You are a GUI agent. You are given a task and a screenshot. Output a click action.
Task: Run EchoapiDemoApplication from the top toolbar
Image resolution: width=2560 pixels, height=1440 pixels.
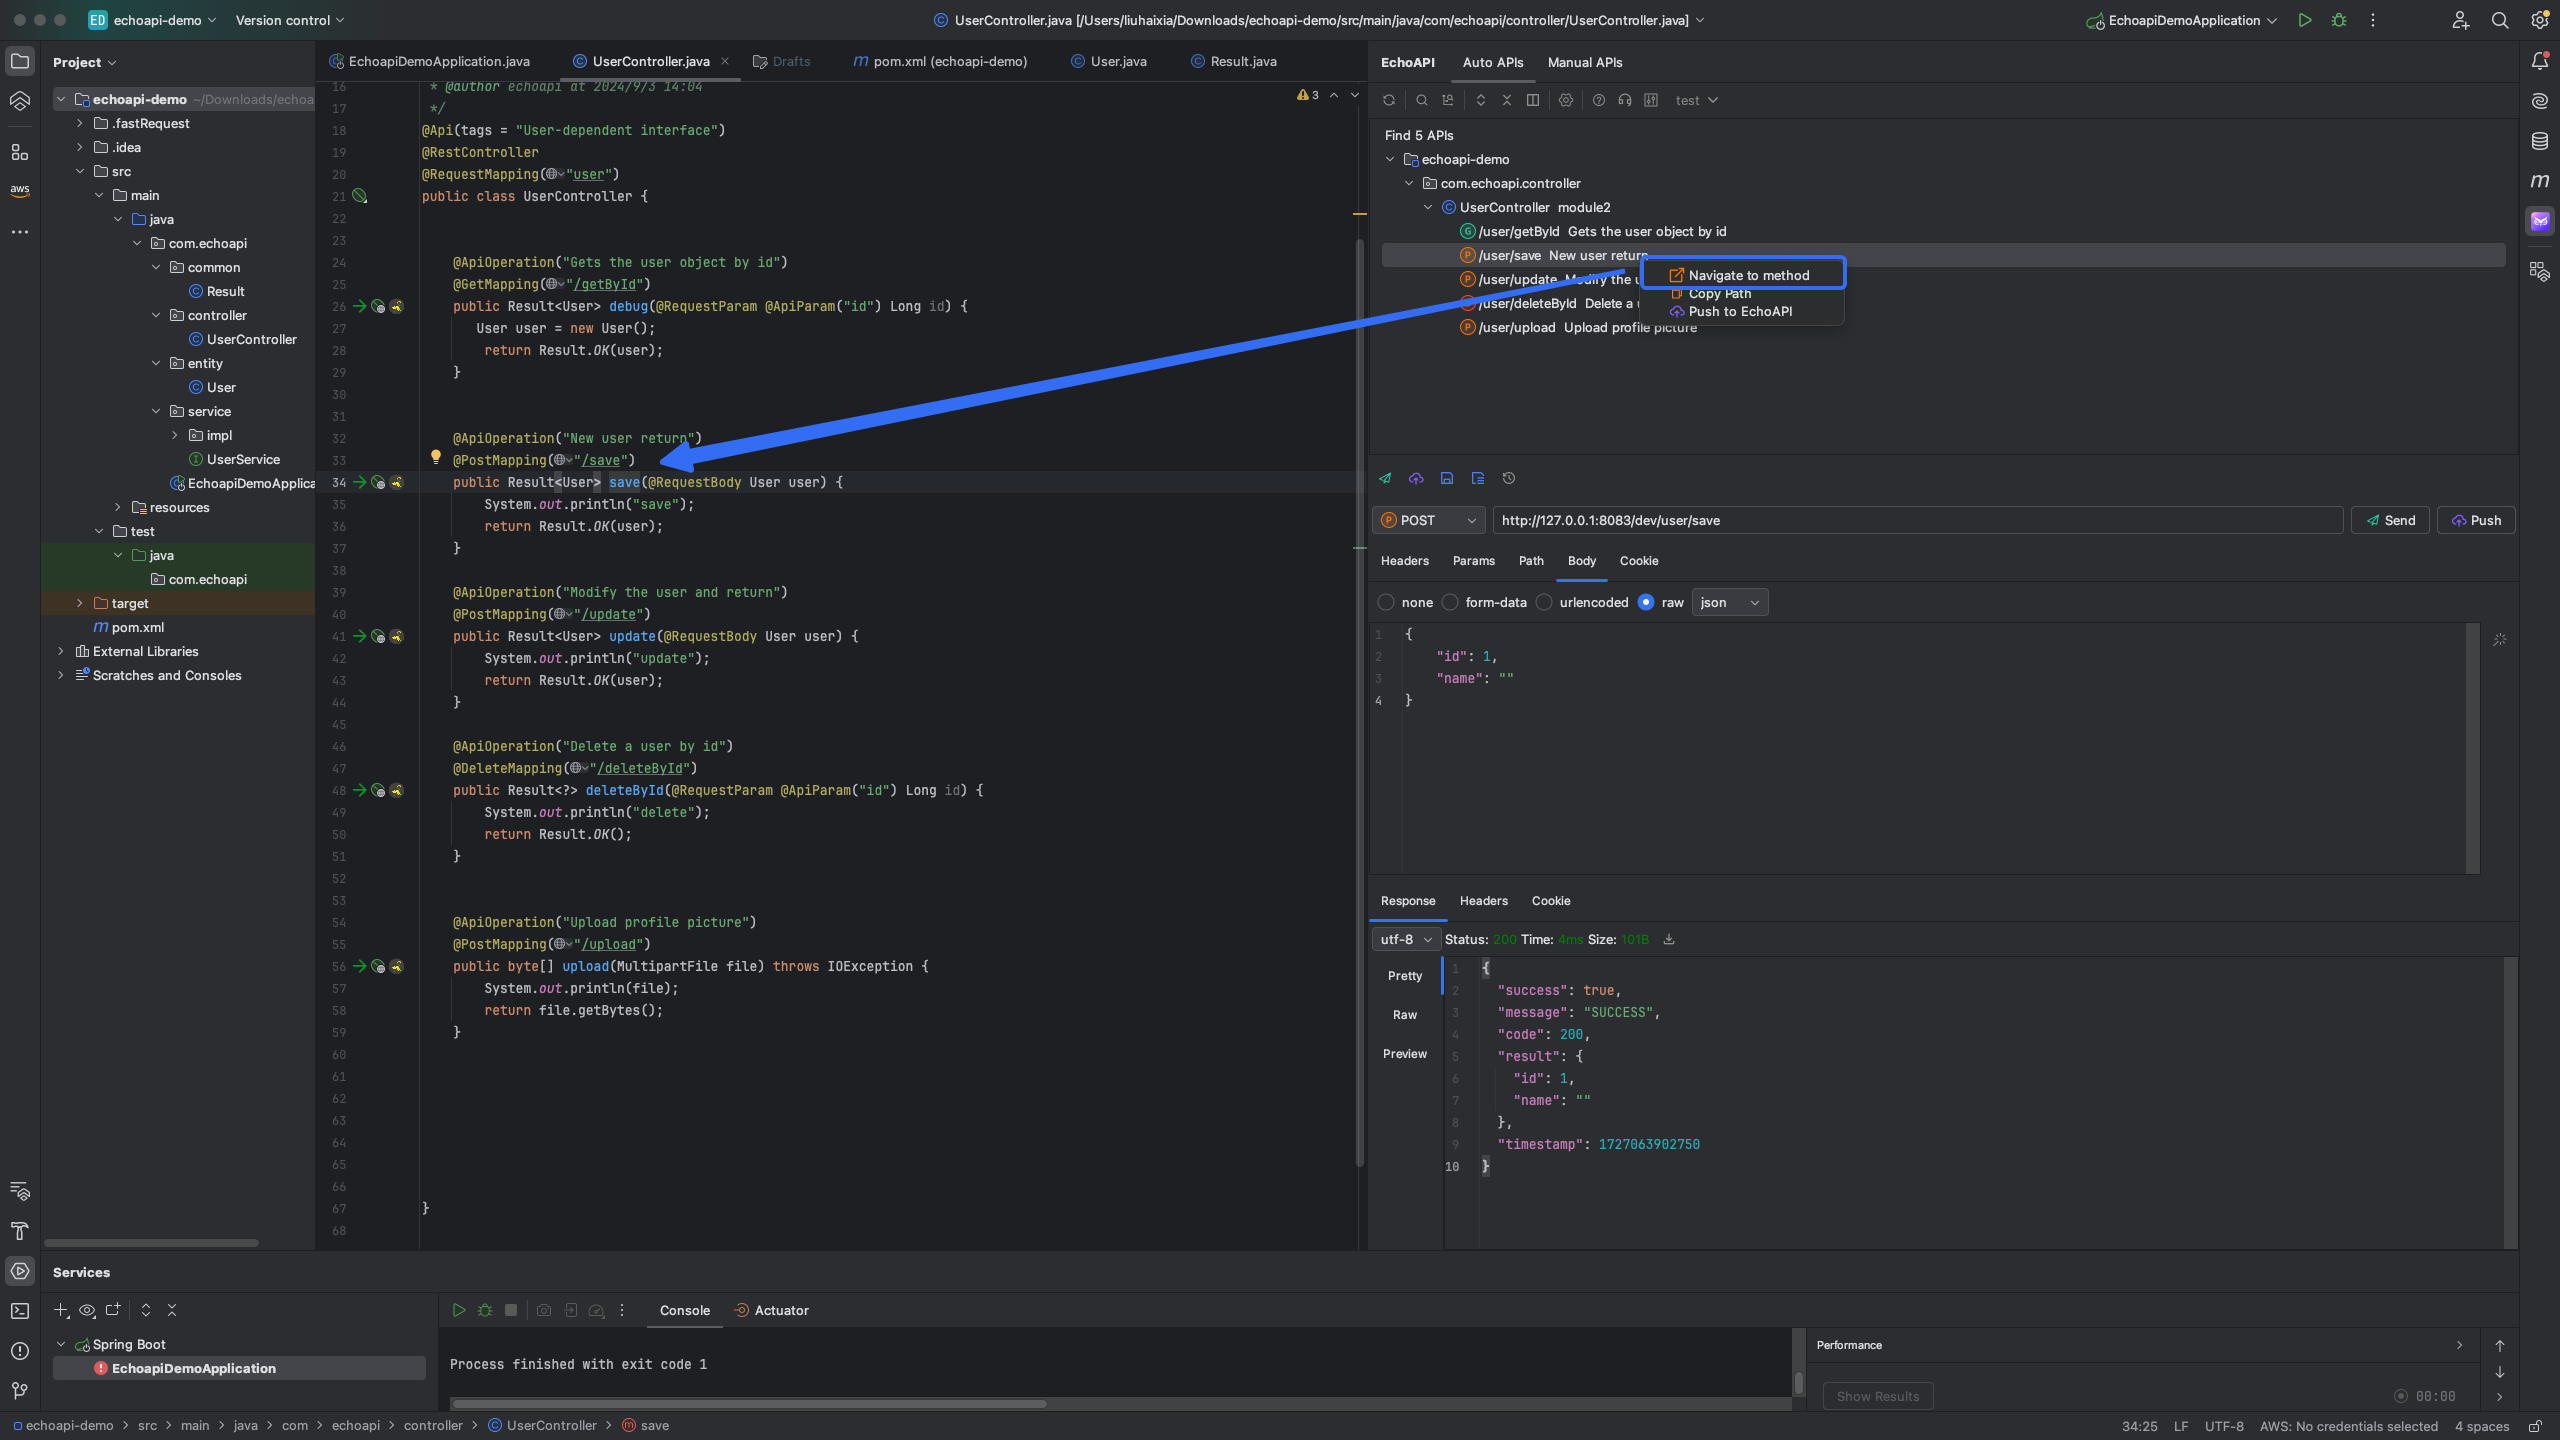pos(2305,20)
